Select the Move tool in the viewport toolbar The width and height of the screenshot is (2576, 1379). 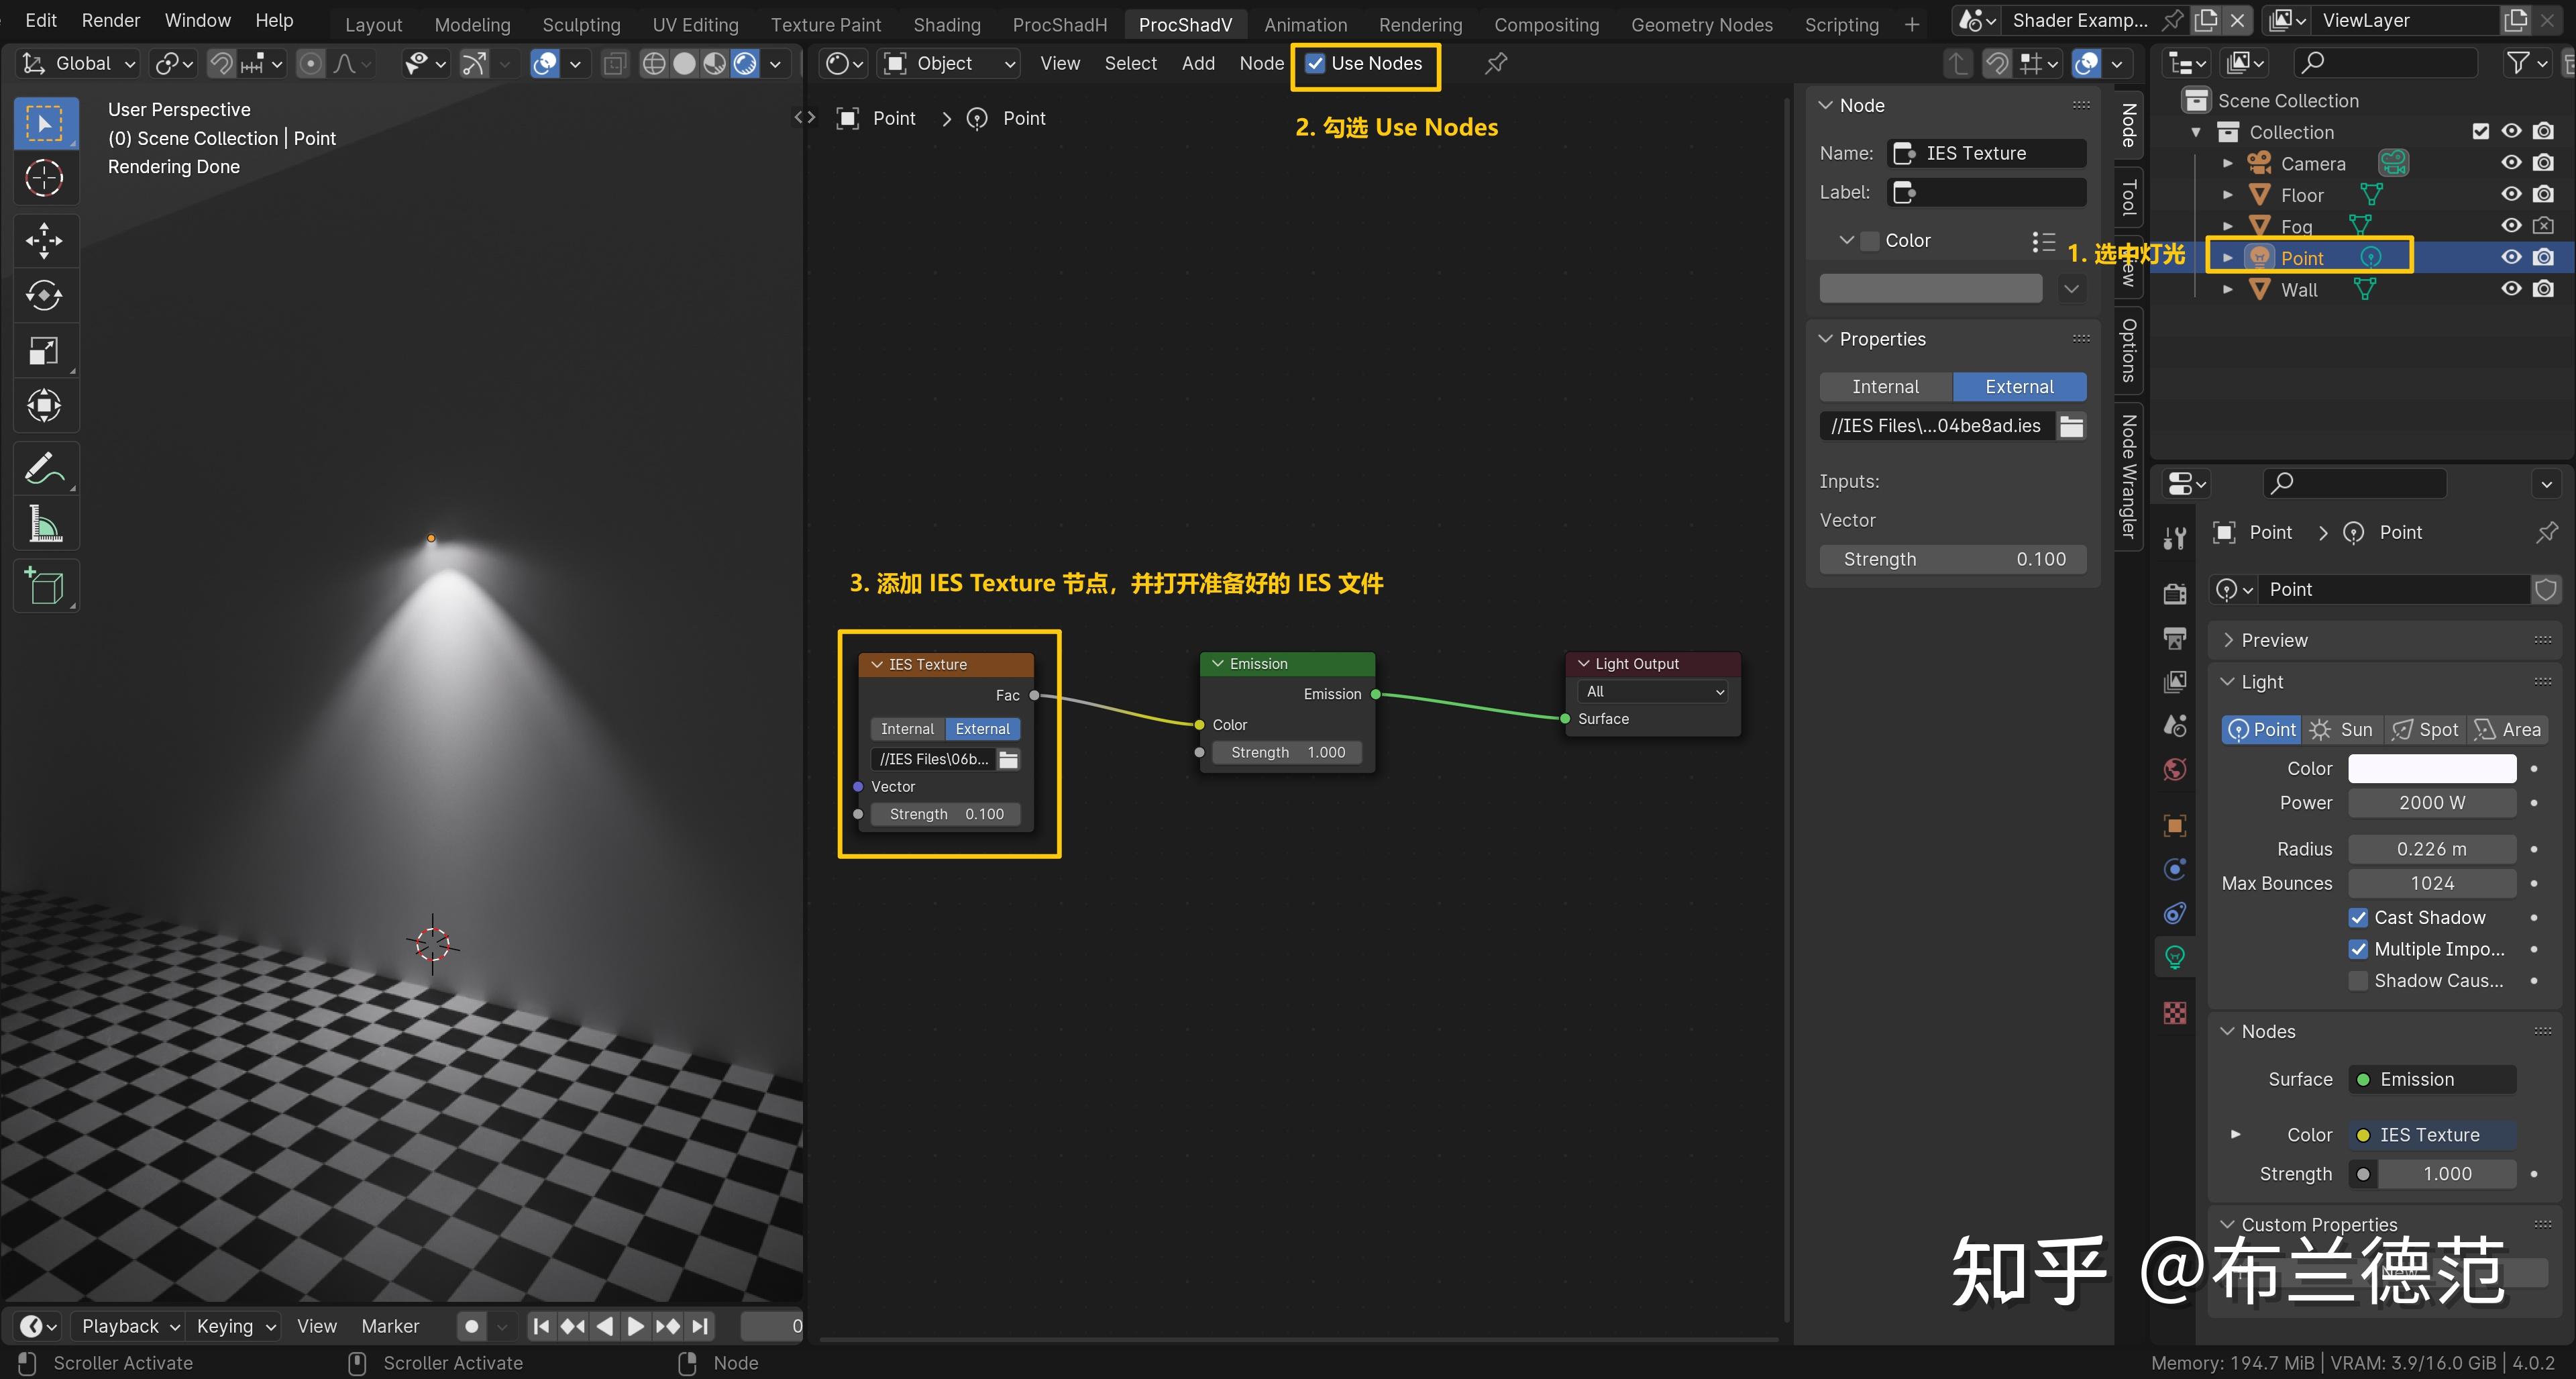point(45,240)
